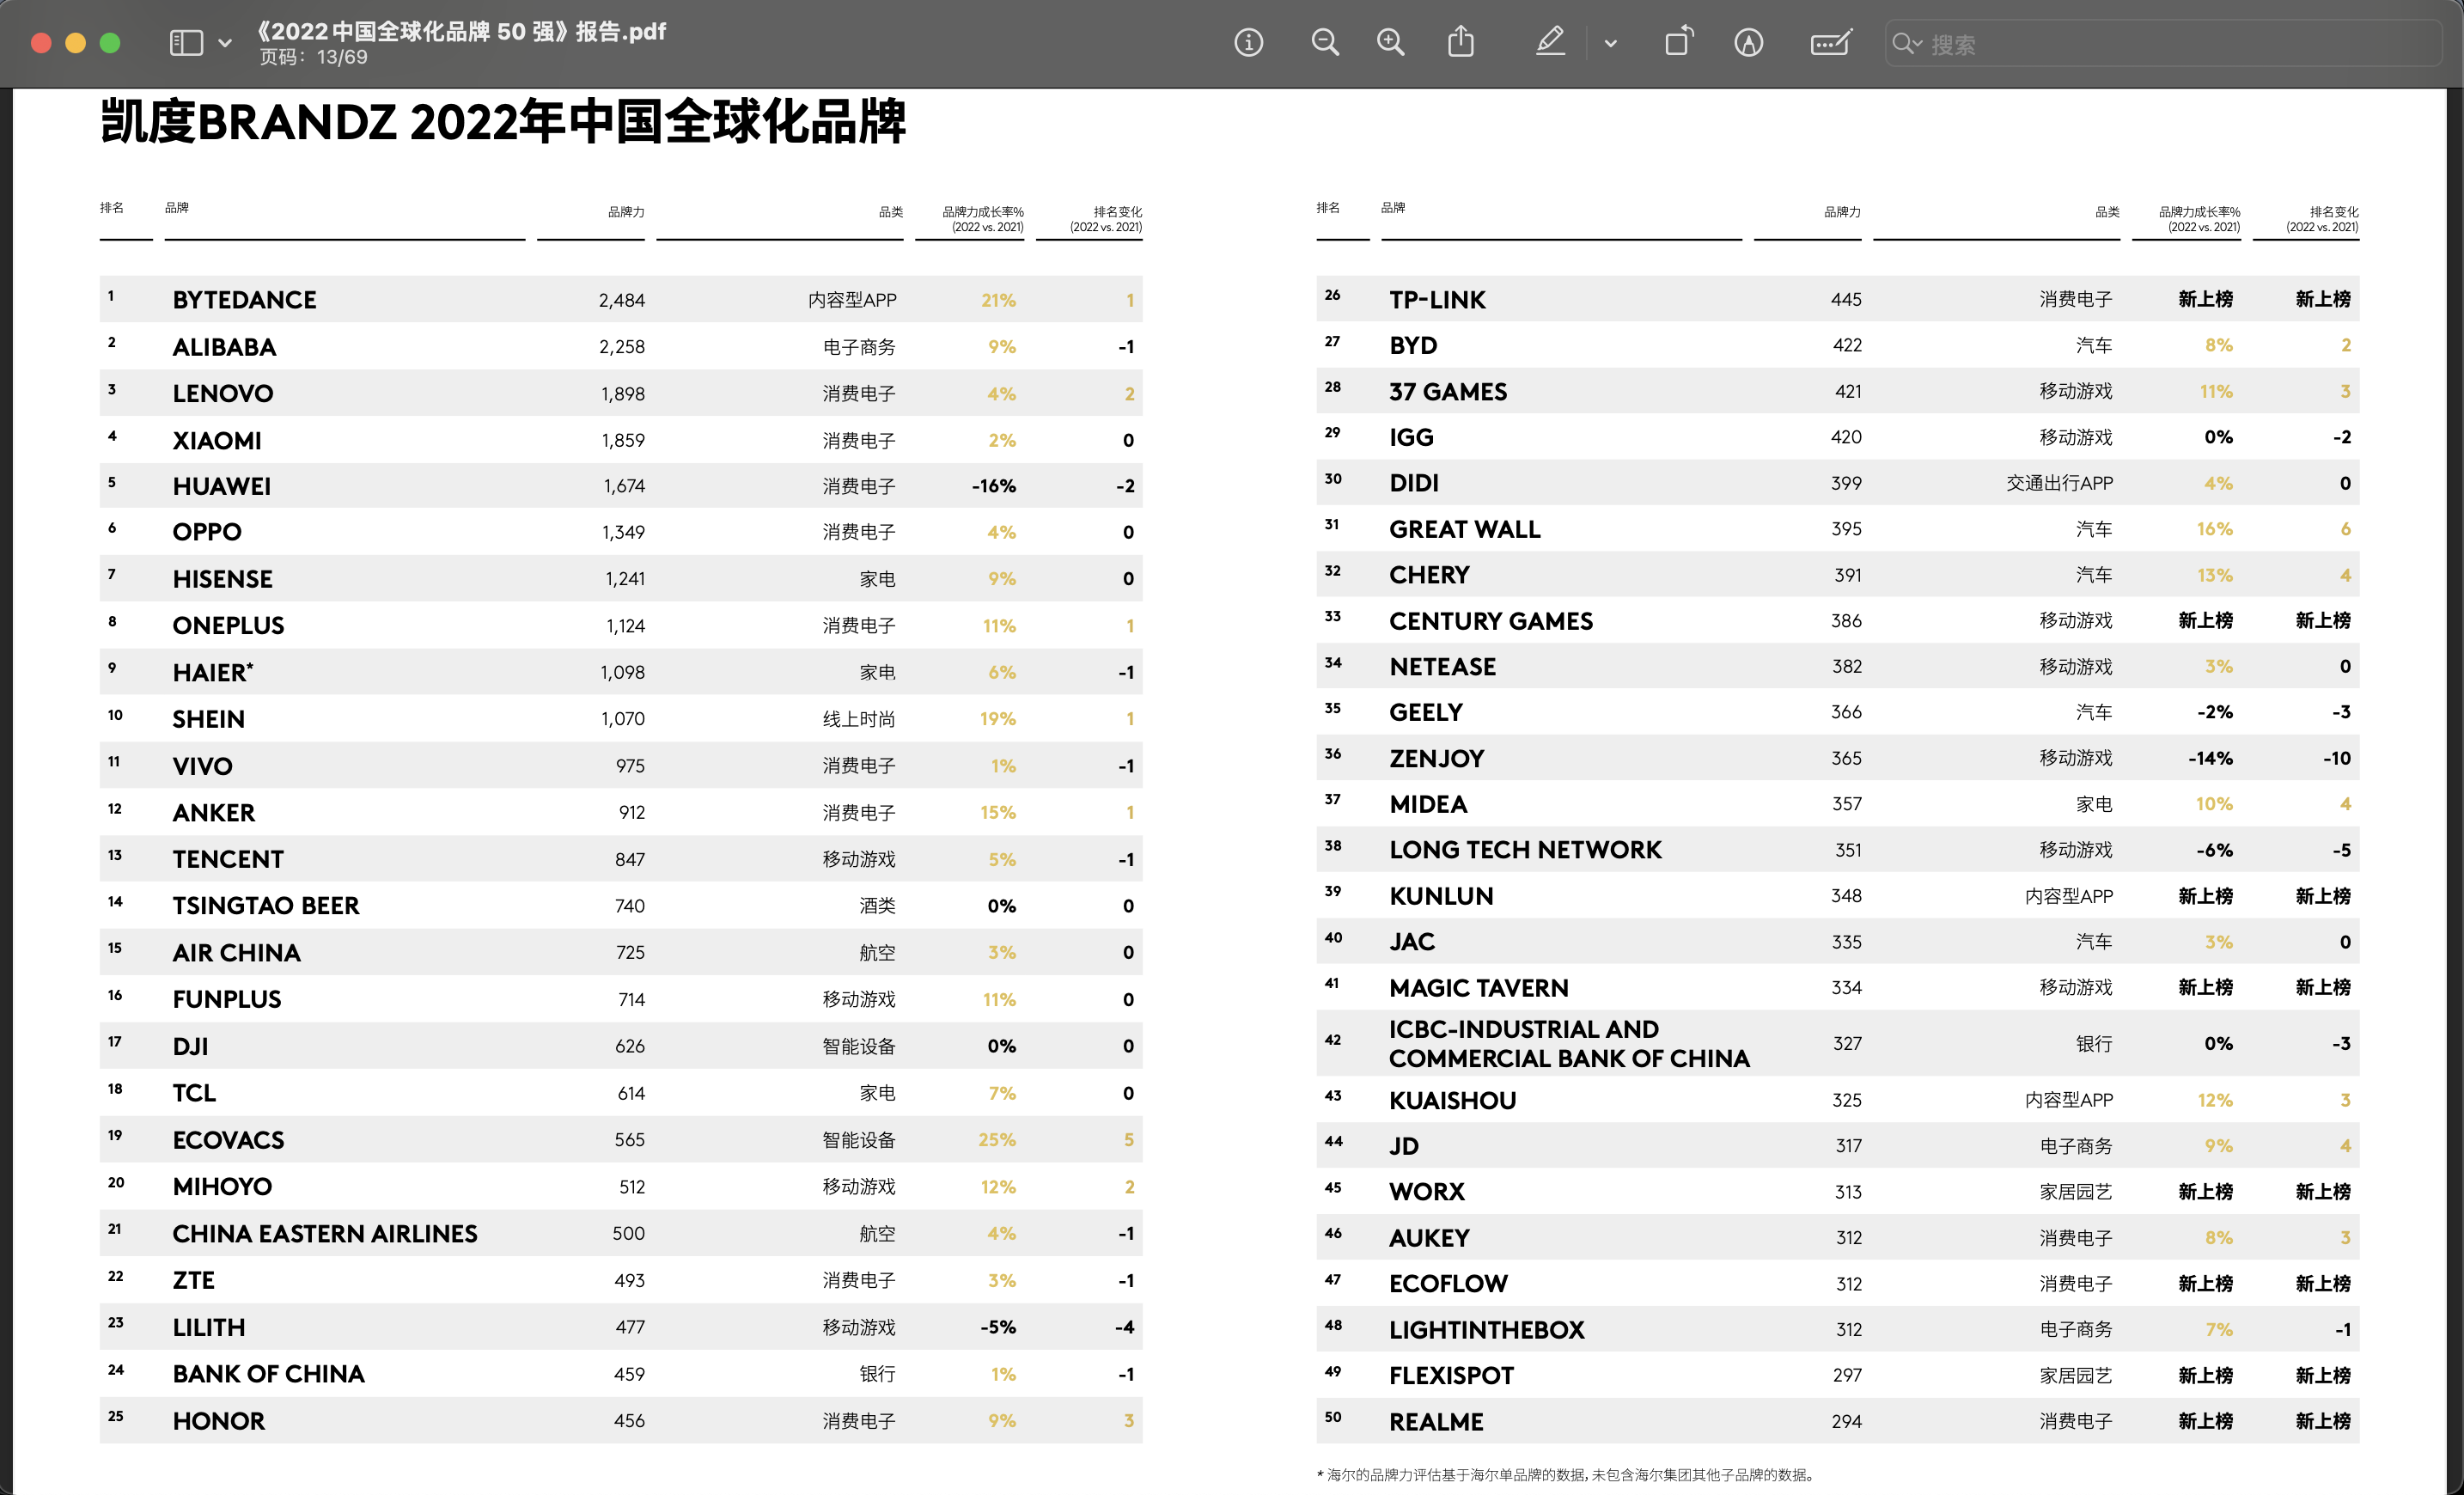The image size is (2464, 1495).
Task: Select DIDI's category 交通出行APP
Action: (x=2059, y=483)
